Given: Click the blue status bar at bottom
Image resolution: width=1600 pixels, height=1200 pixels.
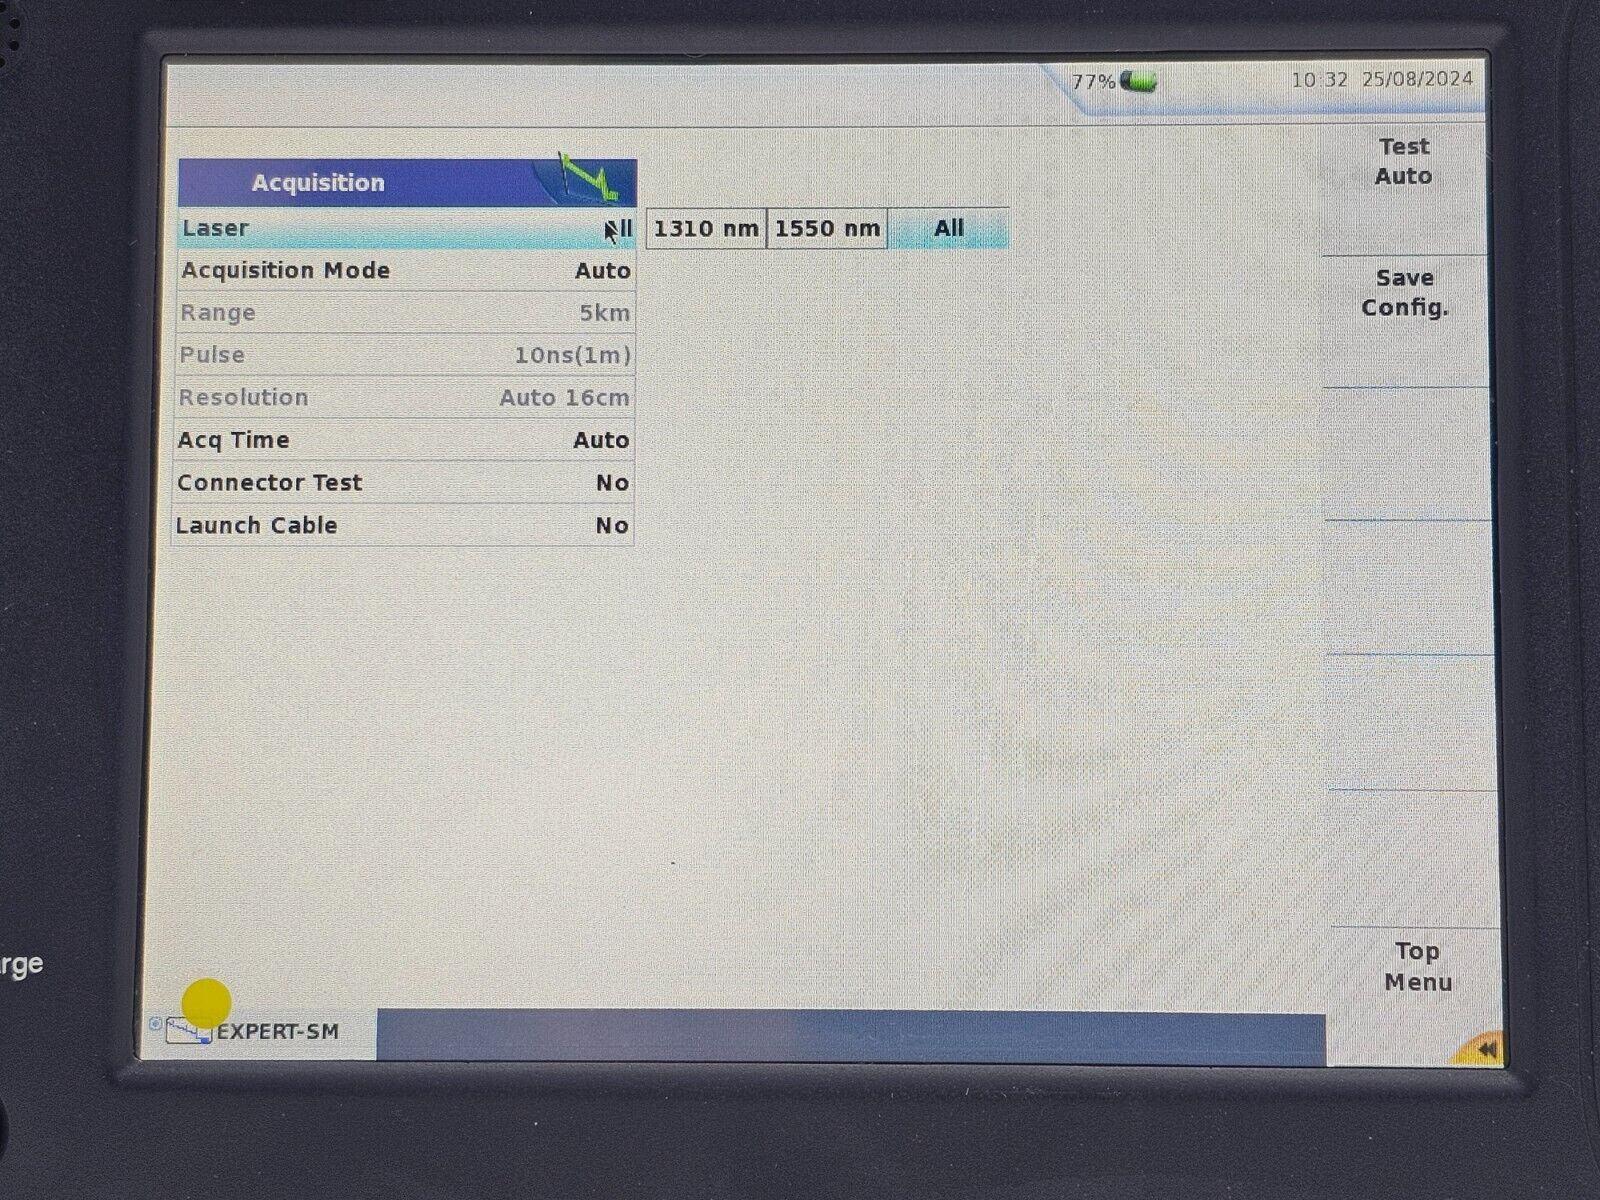Looking at the screenshot, I should (x=850, y=1035).
